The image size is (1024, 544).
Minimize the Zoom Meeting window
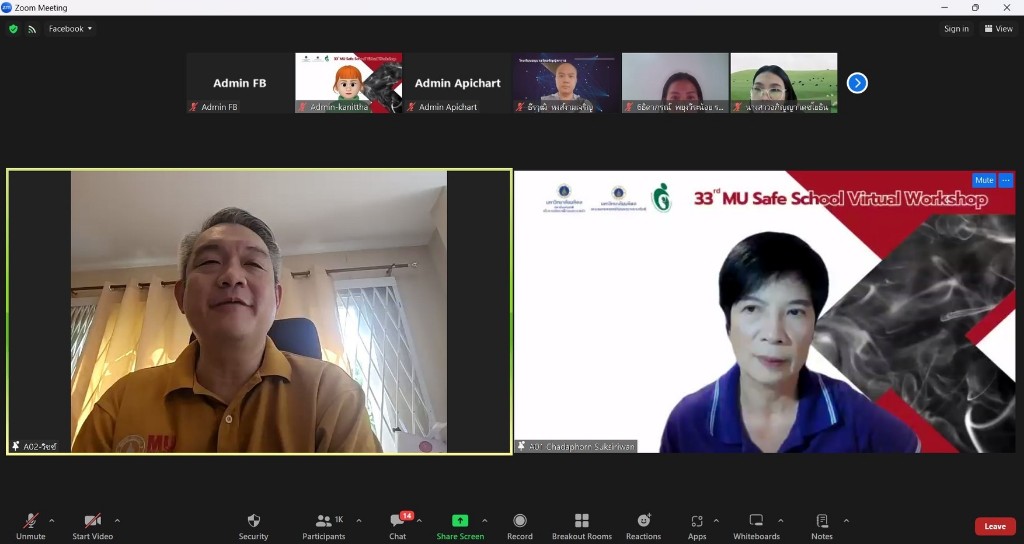[944, 8]
